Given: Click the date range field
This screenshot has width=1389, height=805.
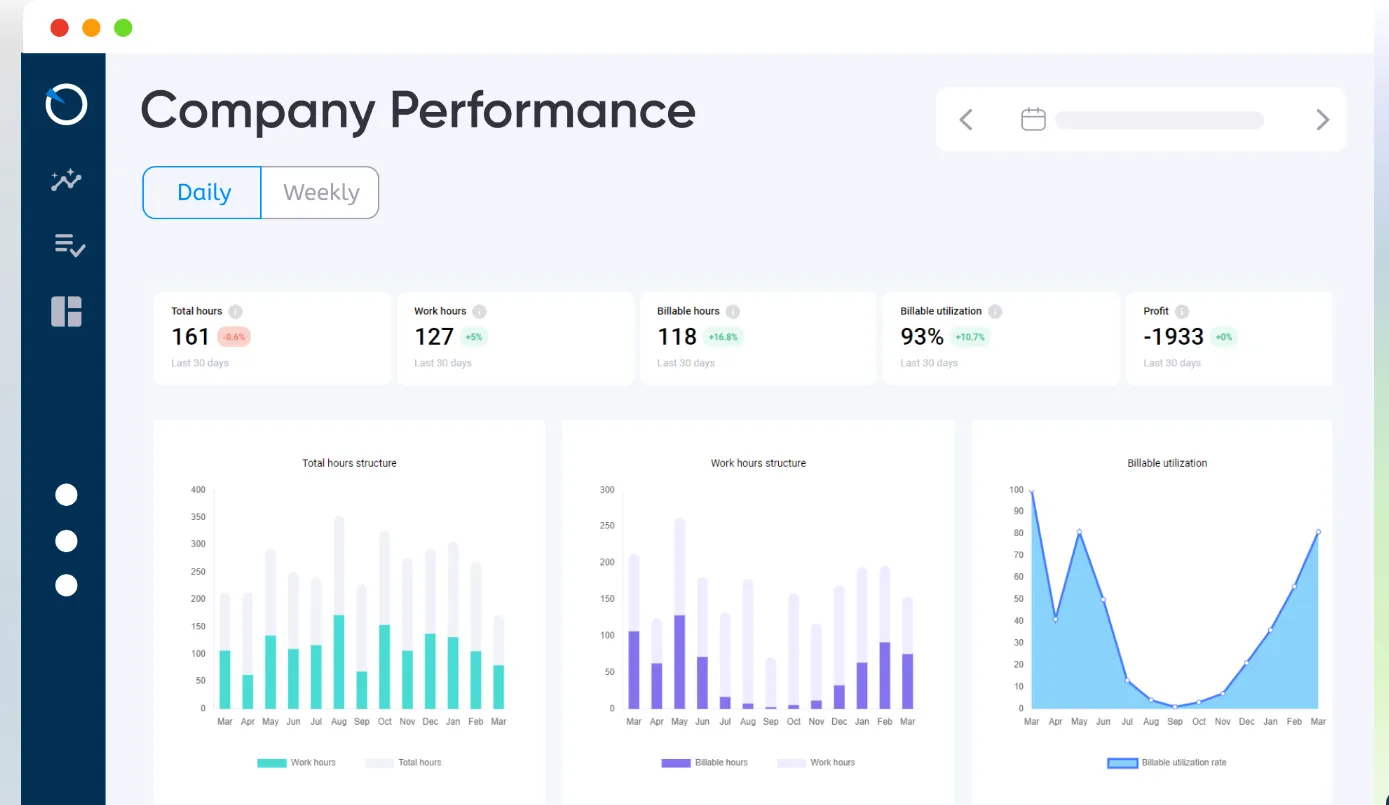Looking at the screenshot, I should tap(1158, 119).
